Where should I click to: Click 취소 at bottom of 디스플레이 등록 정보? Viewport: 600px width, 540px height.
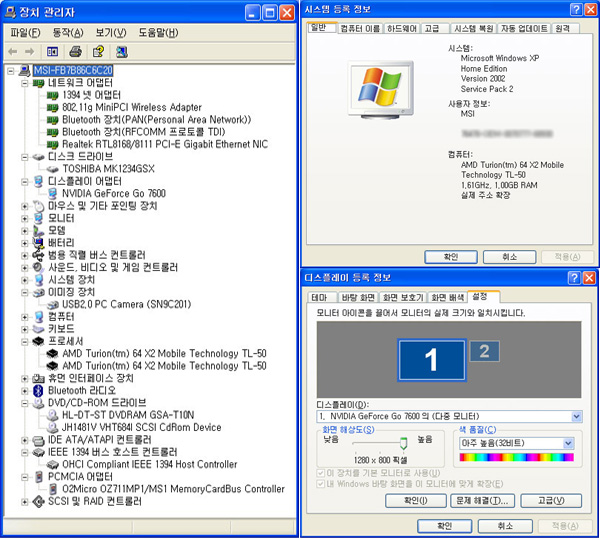(505, 526)
